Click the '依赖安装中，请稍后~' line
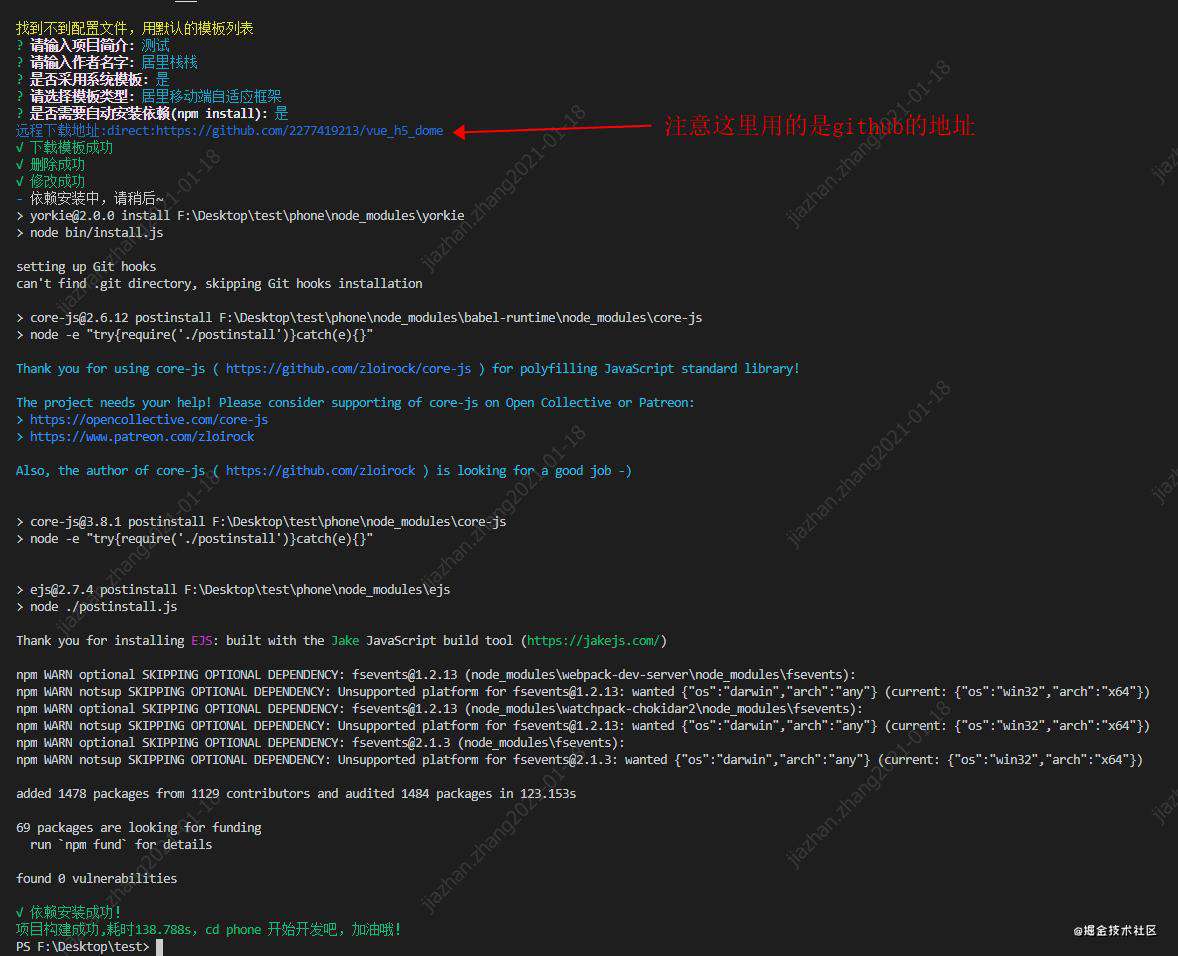 pos(89,198)
